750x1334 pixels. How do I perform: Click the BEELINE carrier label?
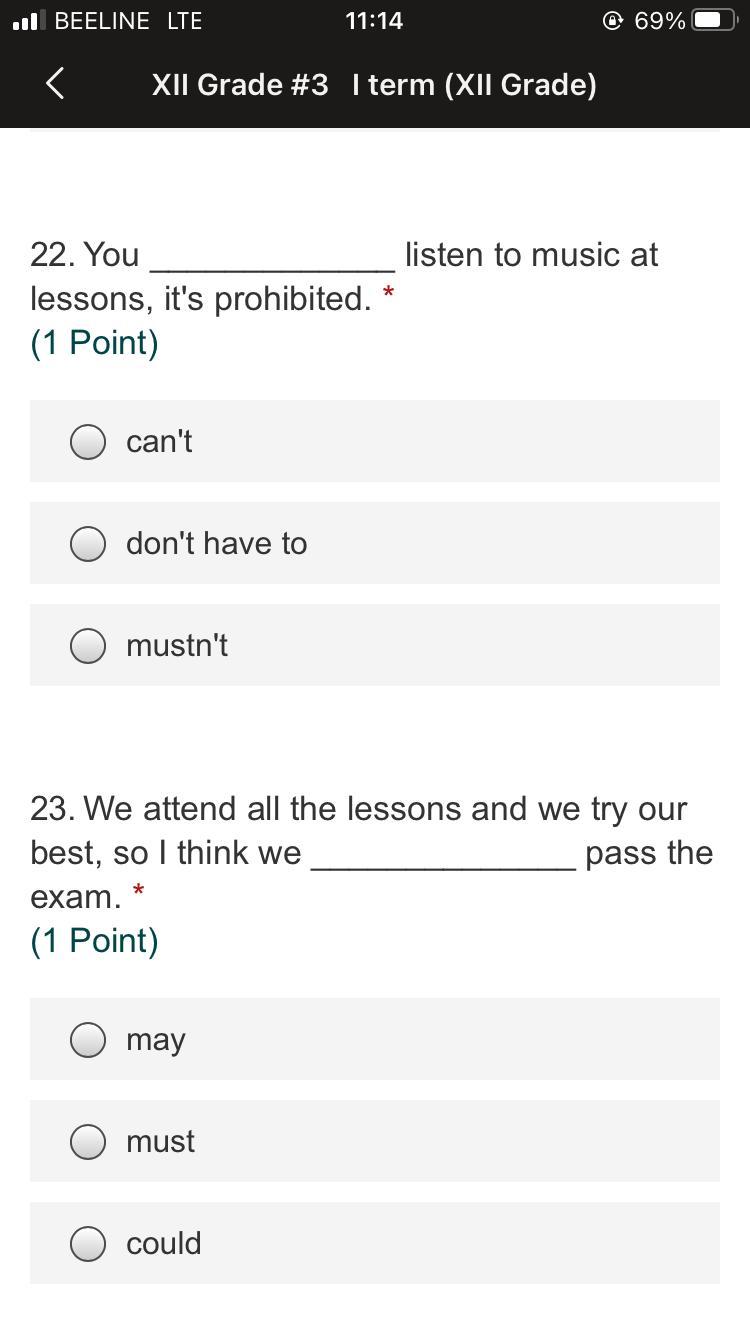(102, 21)
